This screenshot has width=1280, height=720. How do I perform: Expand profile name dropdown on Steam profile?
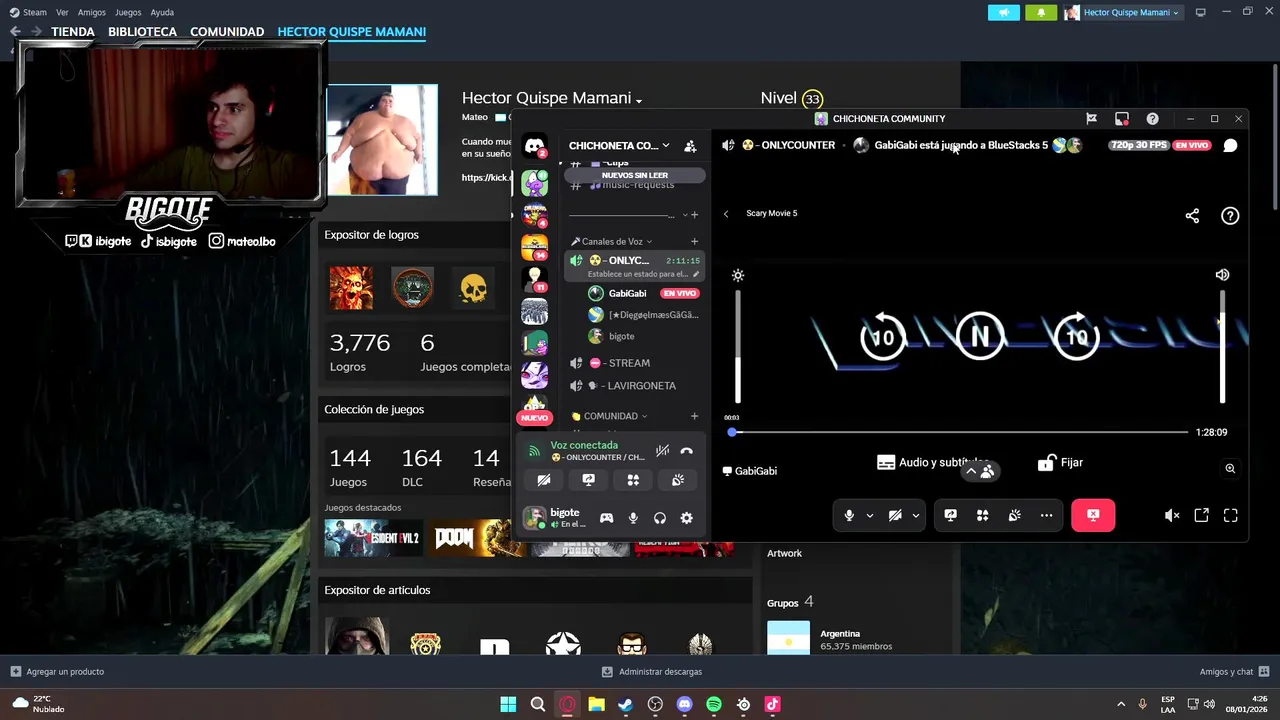click(x=638, y=100)
